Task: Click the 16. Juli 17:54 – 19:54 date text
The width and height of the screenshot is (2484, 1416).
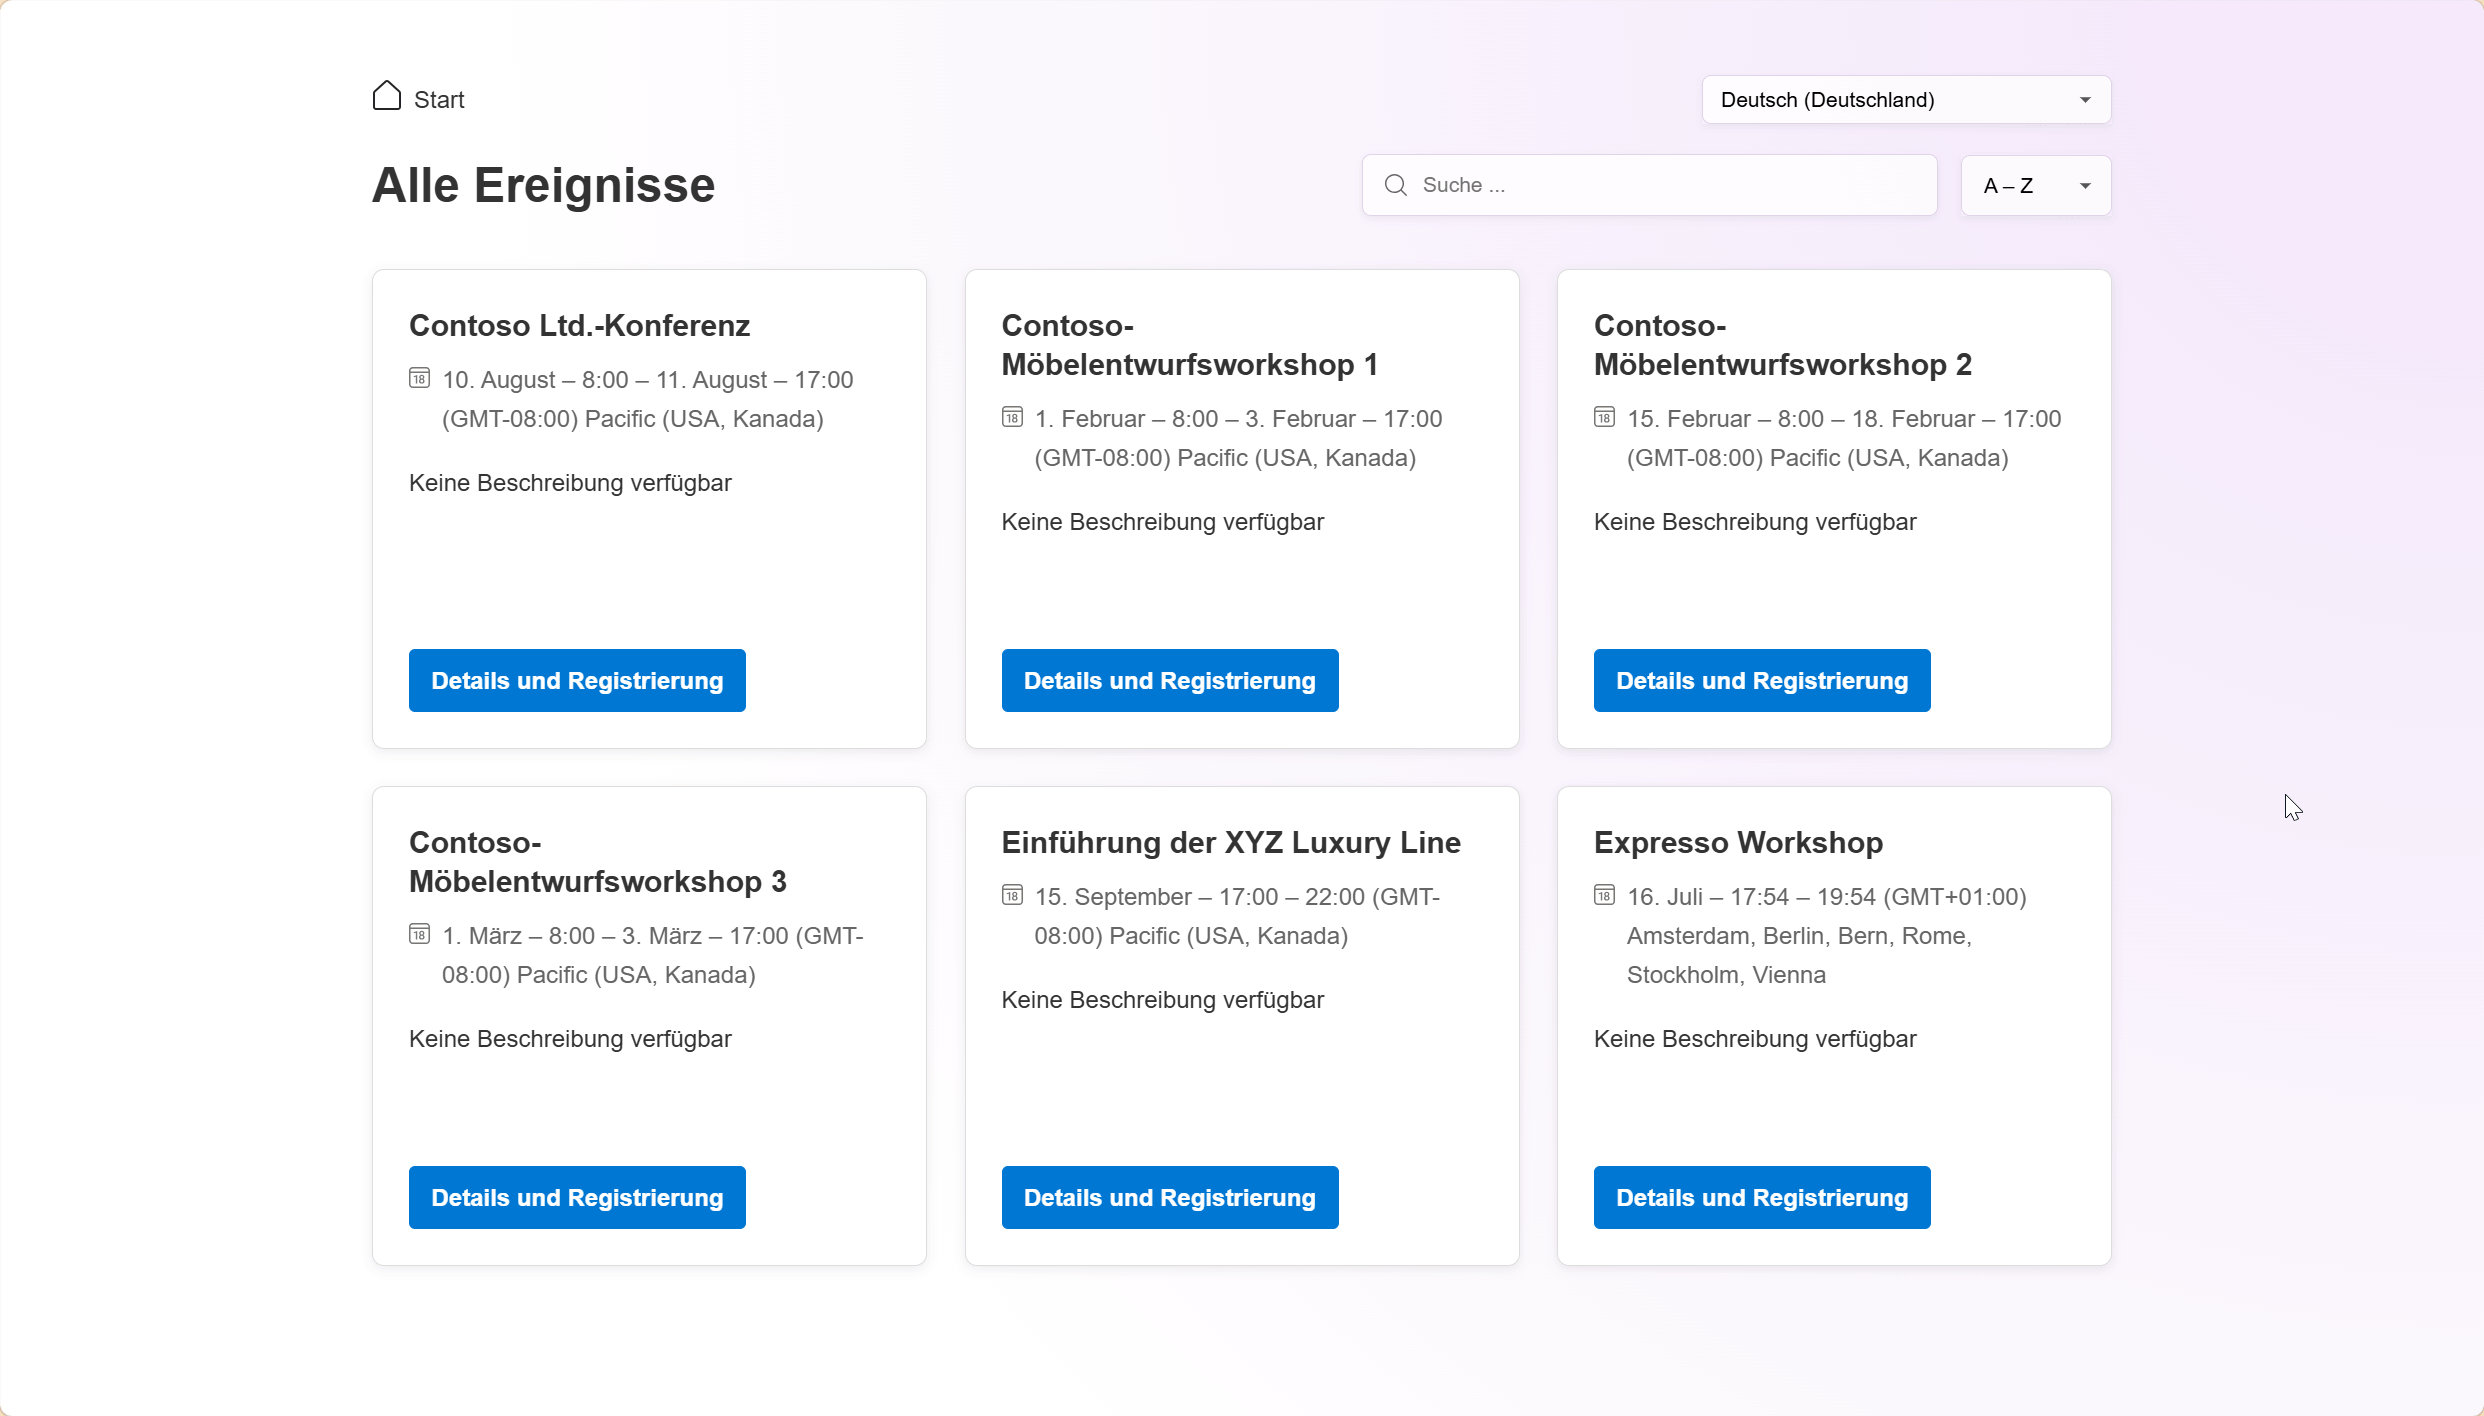Action: [x=1827, y=936]
